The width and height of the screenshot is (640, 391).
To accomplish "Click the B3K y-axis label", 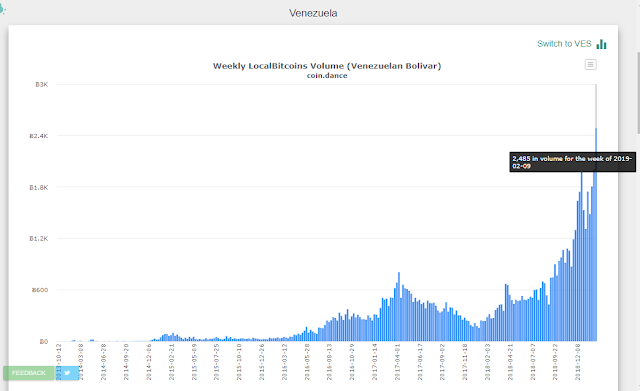I will tap(41, 84).
